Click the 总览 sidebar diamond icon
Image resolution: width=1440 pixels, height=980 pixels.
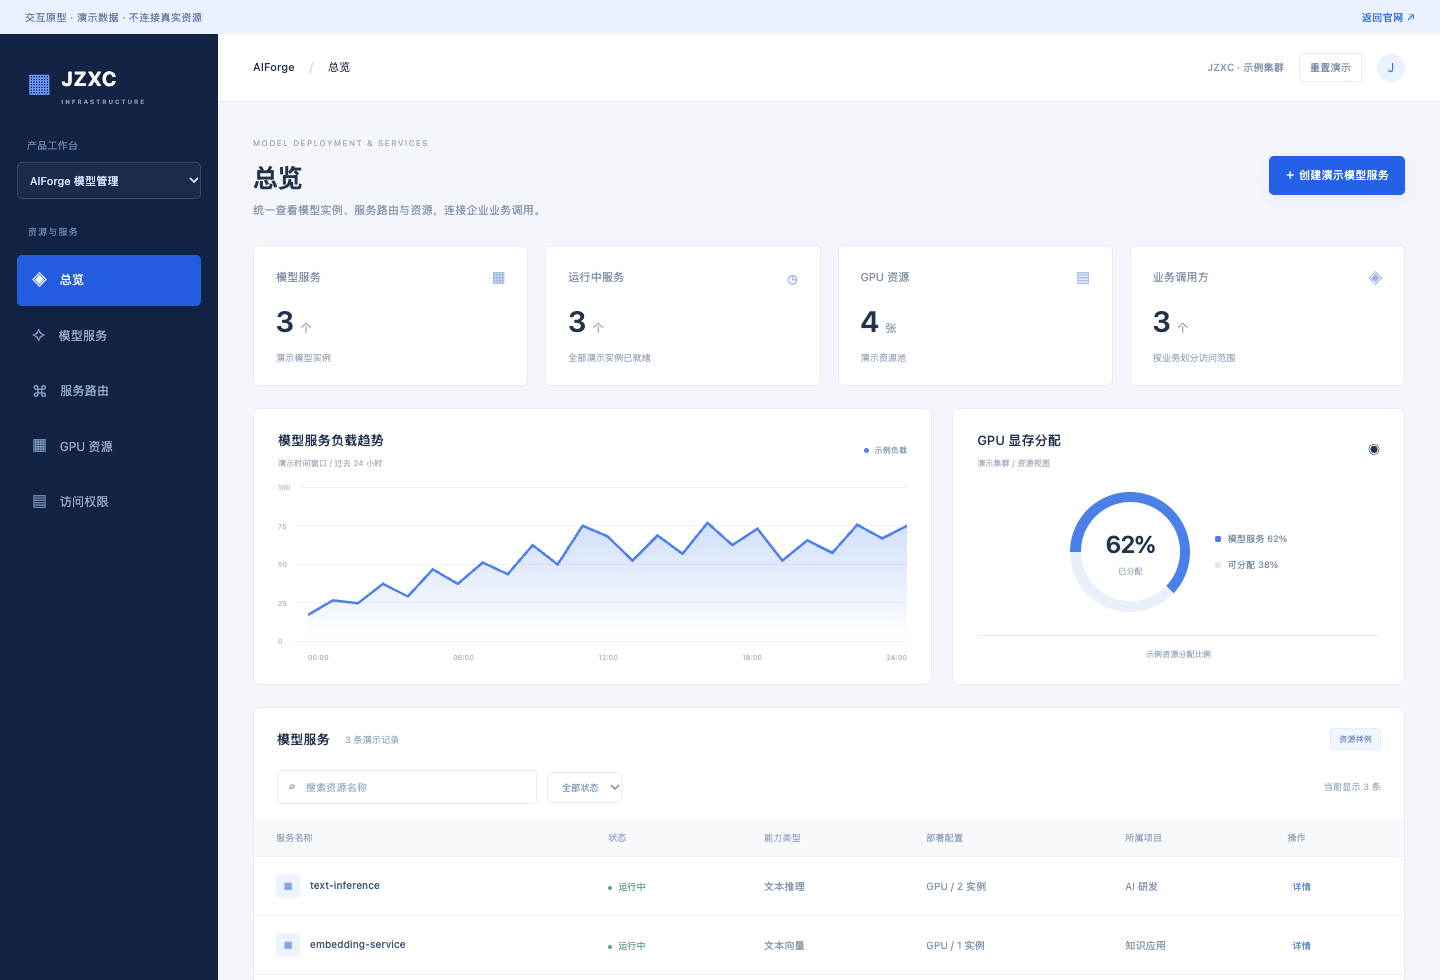(x=39, y=280)
